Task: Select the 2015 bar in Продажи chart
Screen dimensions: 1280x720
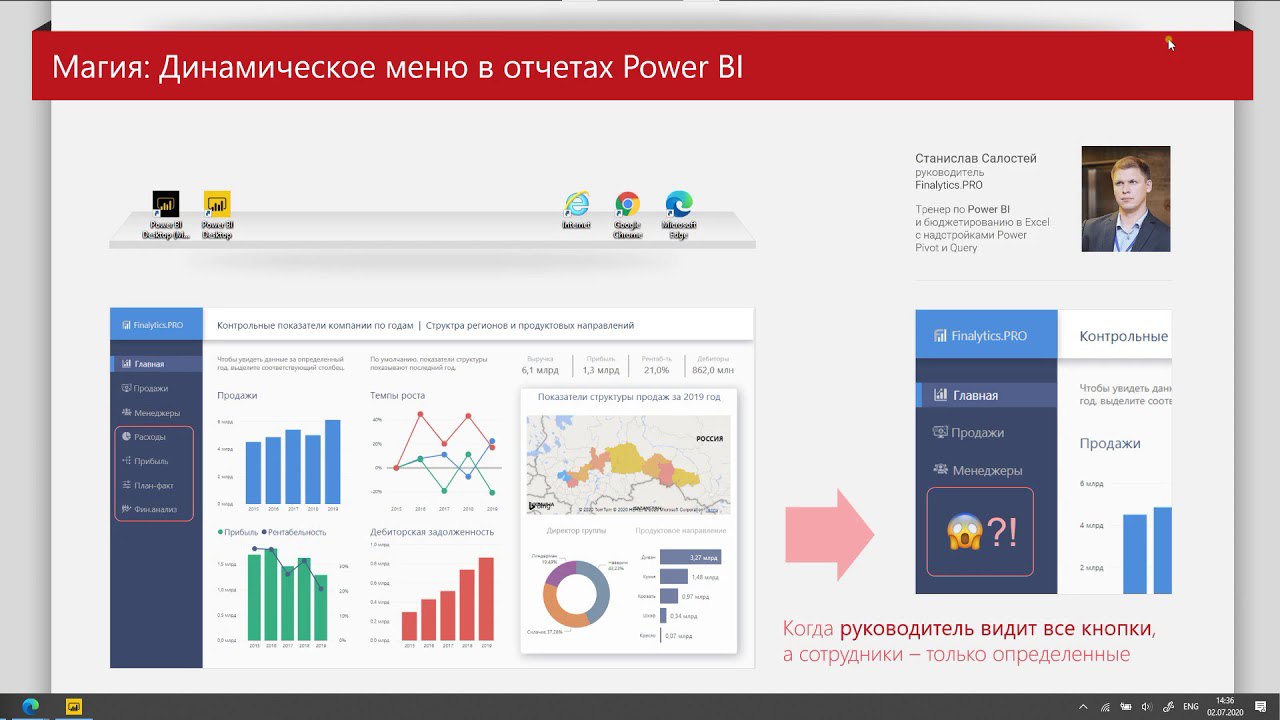Action: point(253,473)
